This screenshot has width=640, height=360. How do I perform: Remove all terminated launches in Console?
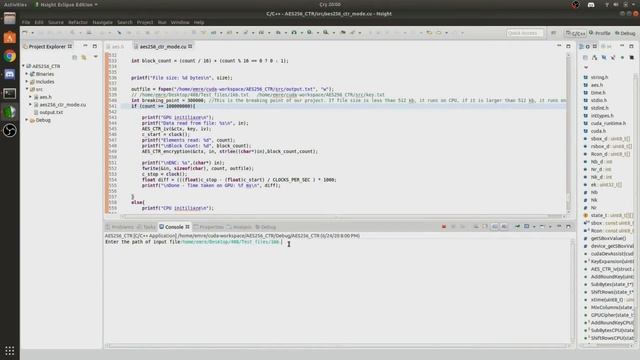coord(463,227)
